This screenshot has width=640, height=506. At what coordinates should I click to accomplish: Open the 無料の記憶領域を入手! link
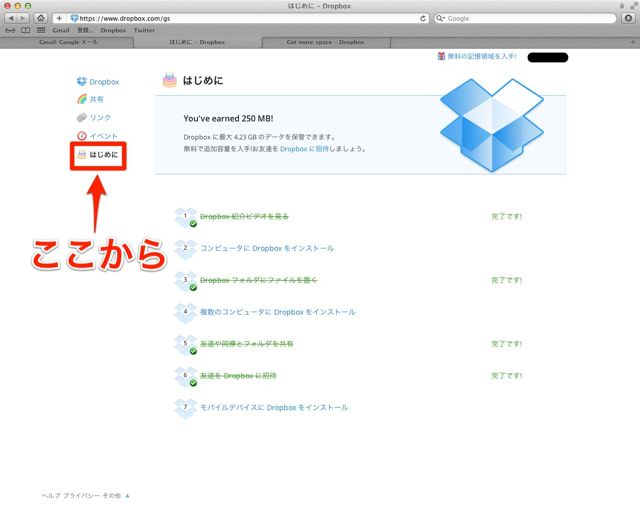[482, 56]
